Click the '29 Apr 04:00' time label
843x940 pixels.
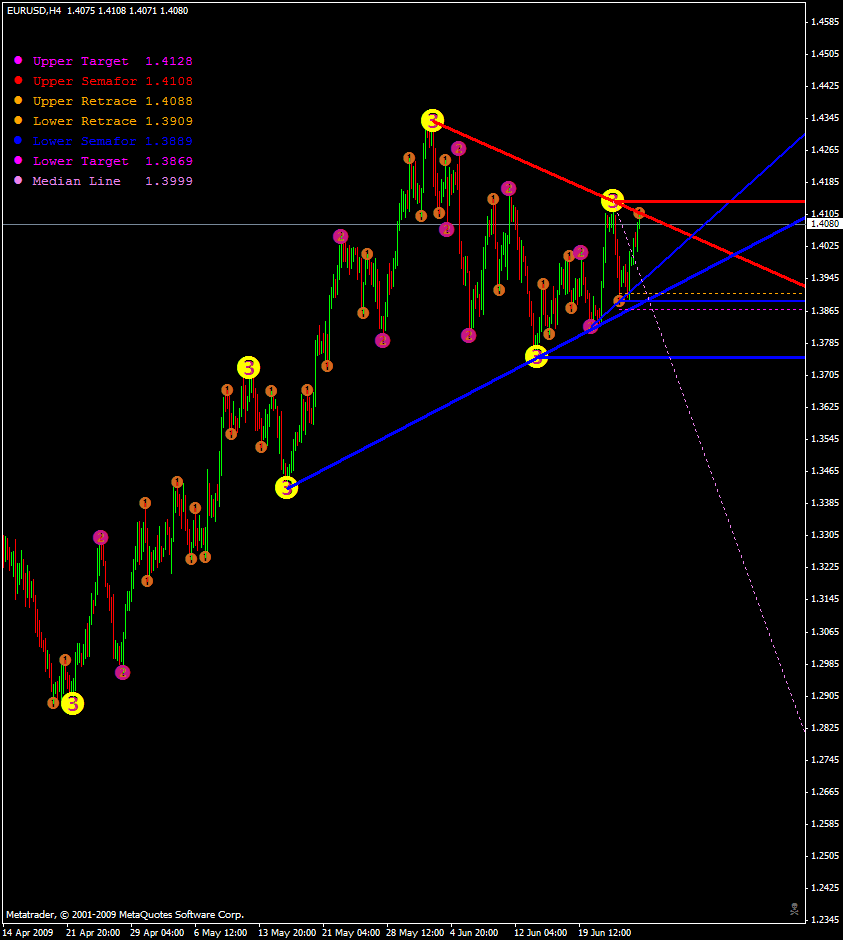(157, 933)
